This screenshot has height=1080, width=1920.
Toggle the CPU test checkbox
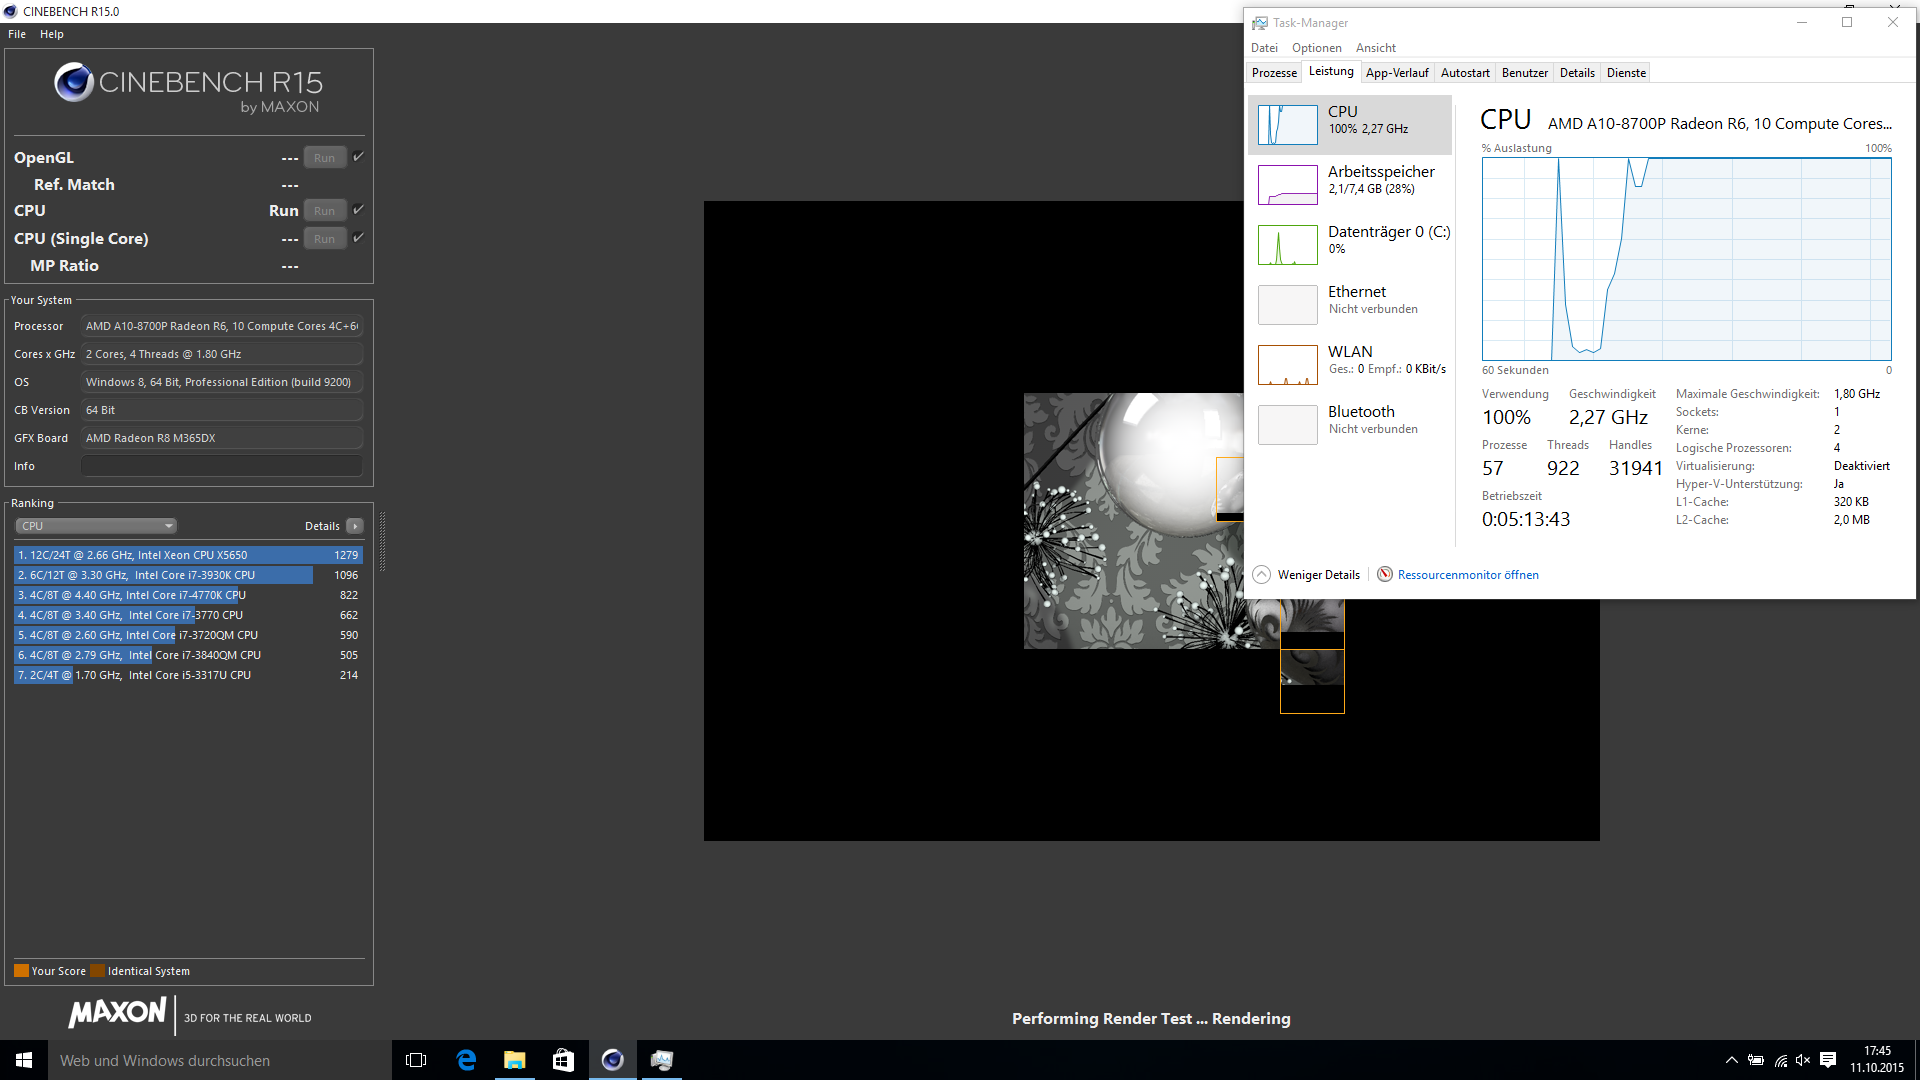coord(358,210)
